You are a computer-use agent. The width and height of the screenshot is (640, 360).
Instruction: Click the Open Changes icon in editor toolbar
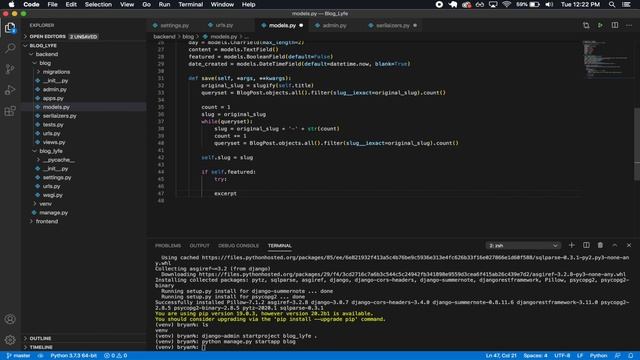click(x=586, y=25)
